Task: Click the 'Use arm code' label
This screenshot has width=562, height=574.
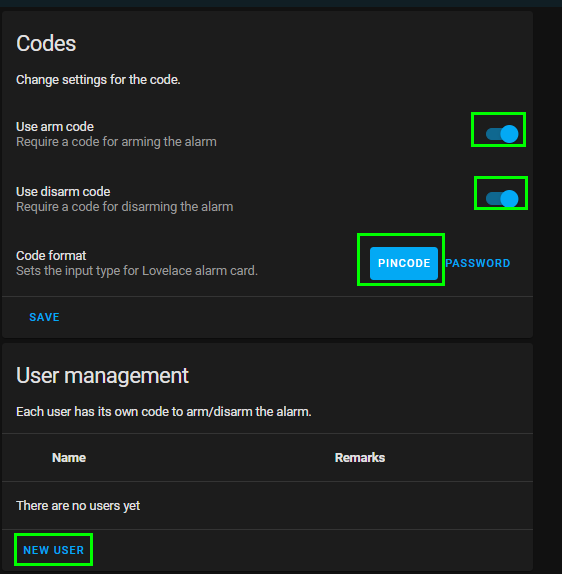Action: (55, 127)
